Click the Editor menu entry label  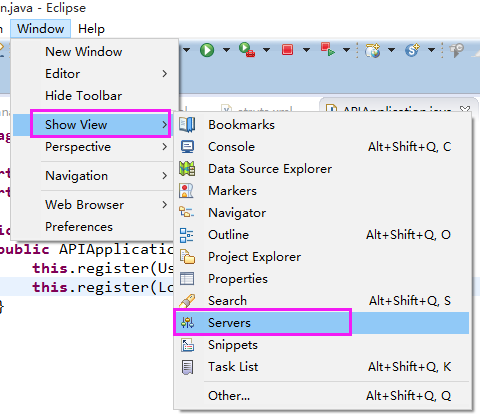[63, 74]
